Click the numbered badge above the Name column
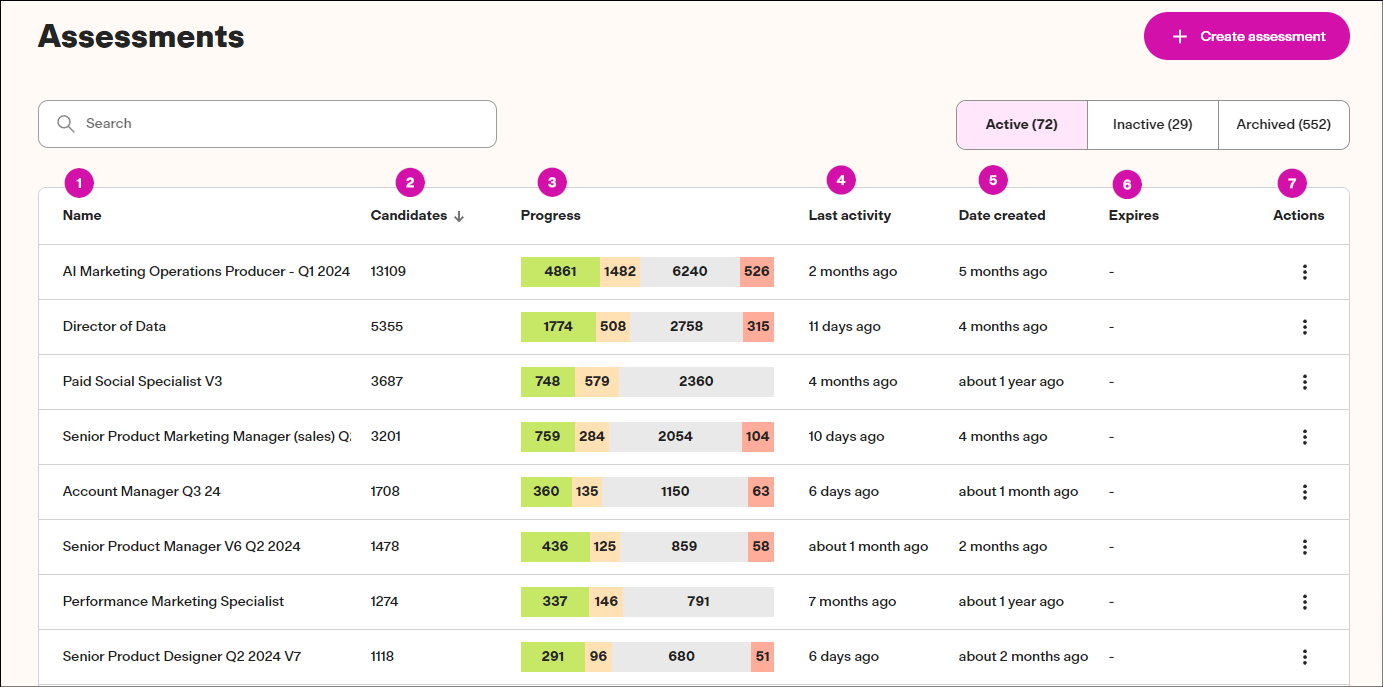 click(x=79, y=183)
